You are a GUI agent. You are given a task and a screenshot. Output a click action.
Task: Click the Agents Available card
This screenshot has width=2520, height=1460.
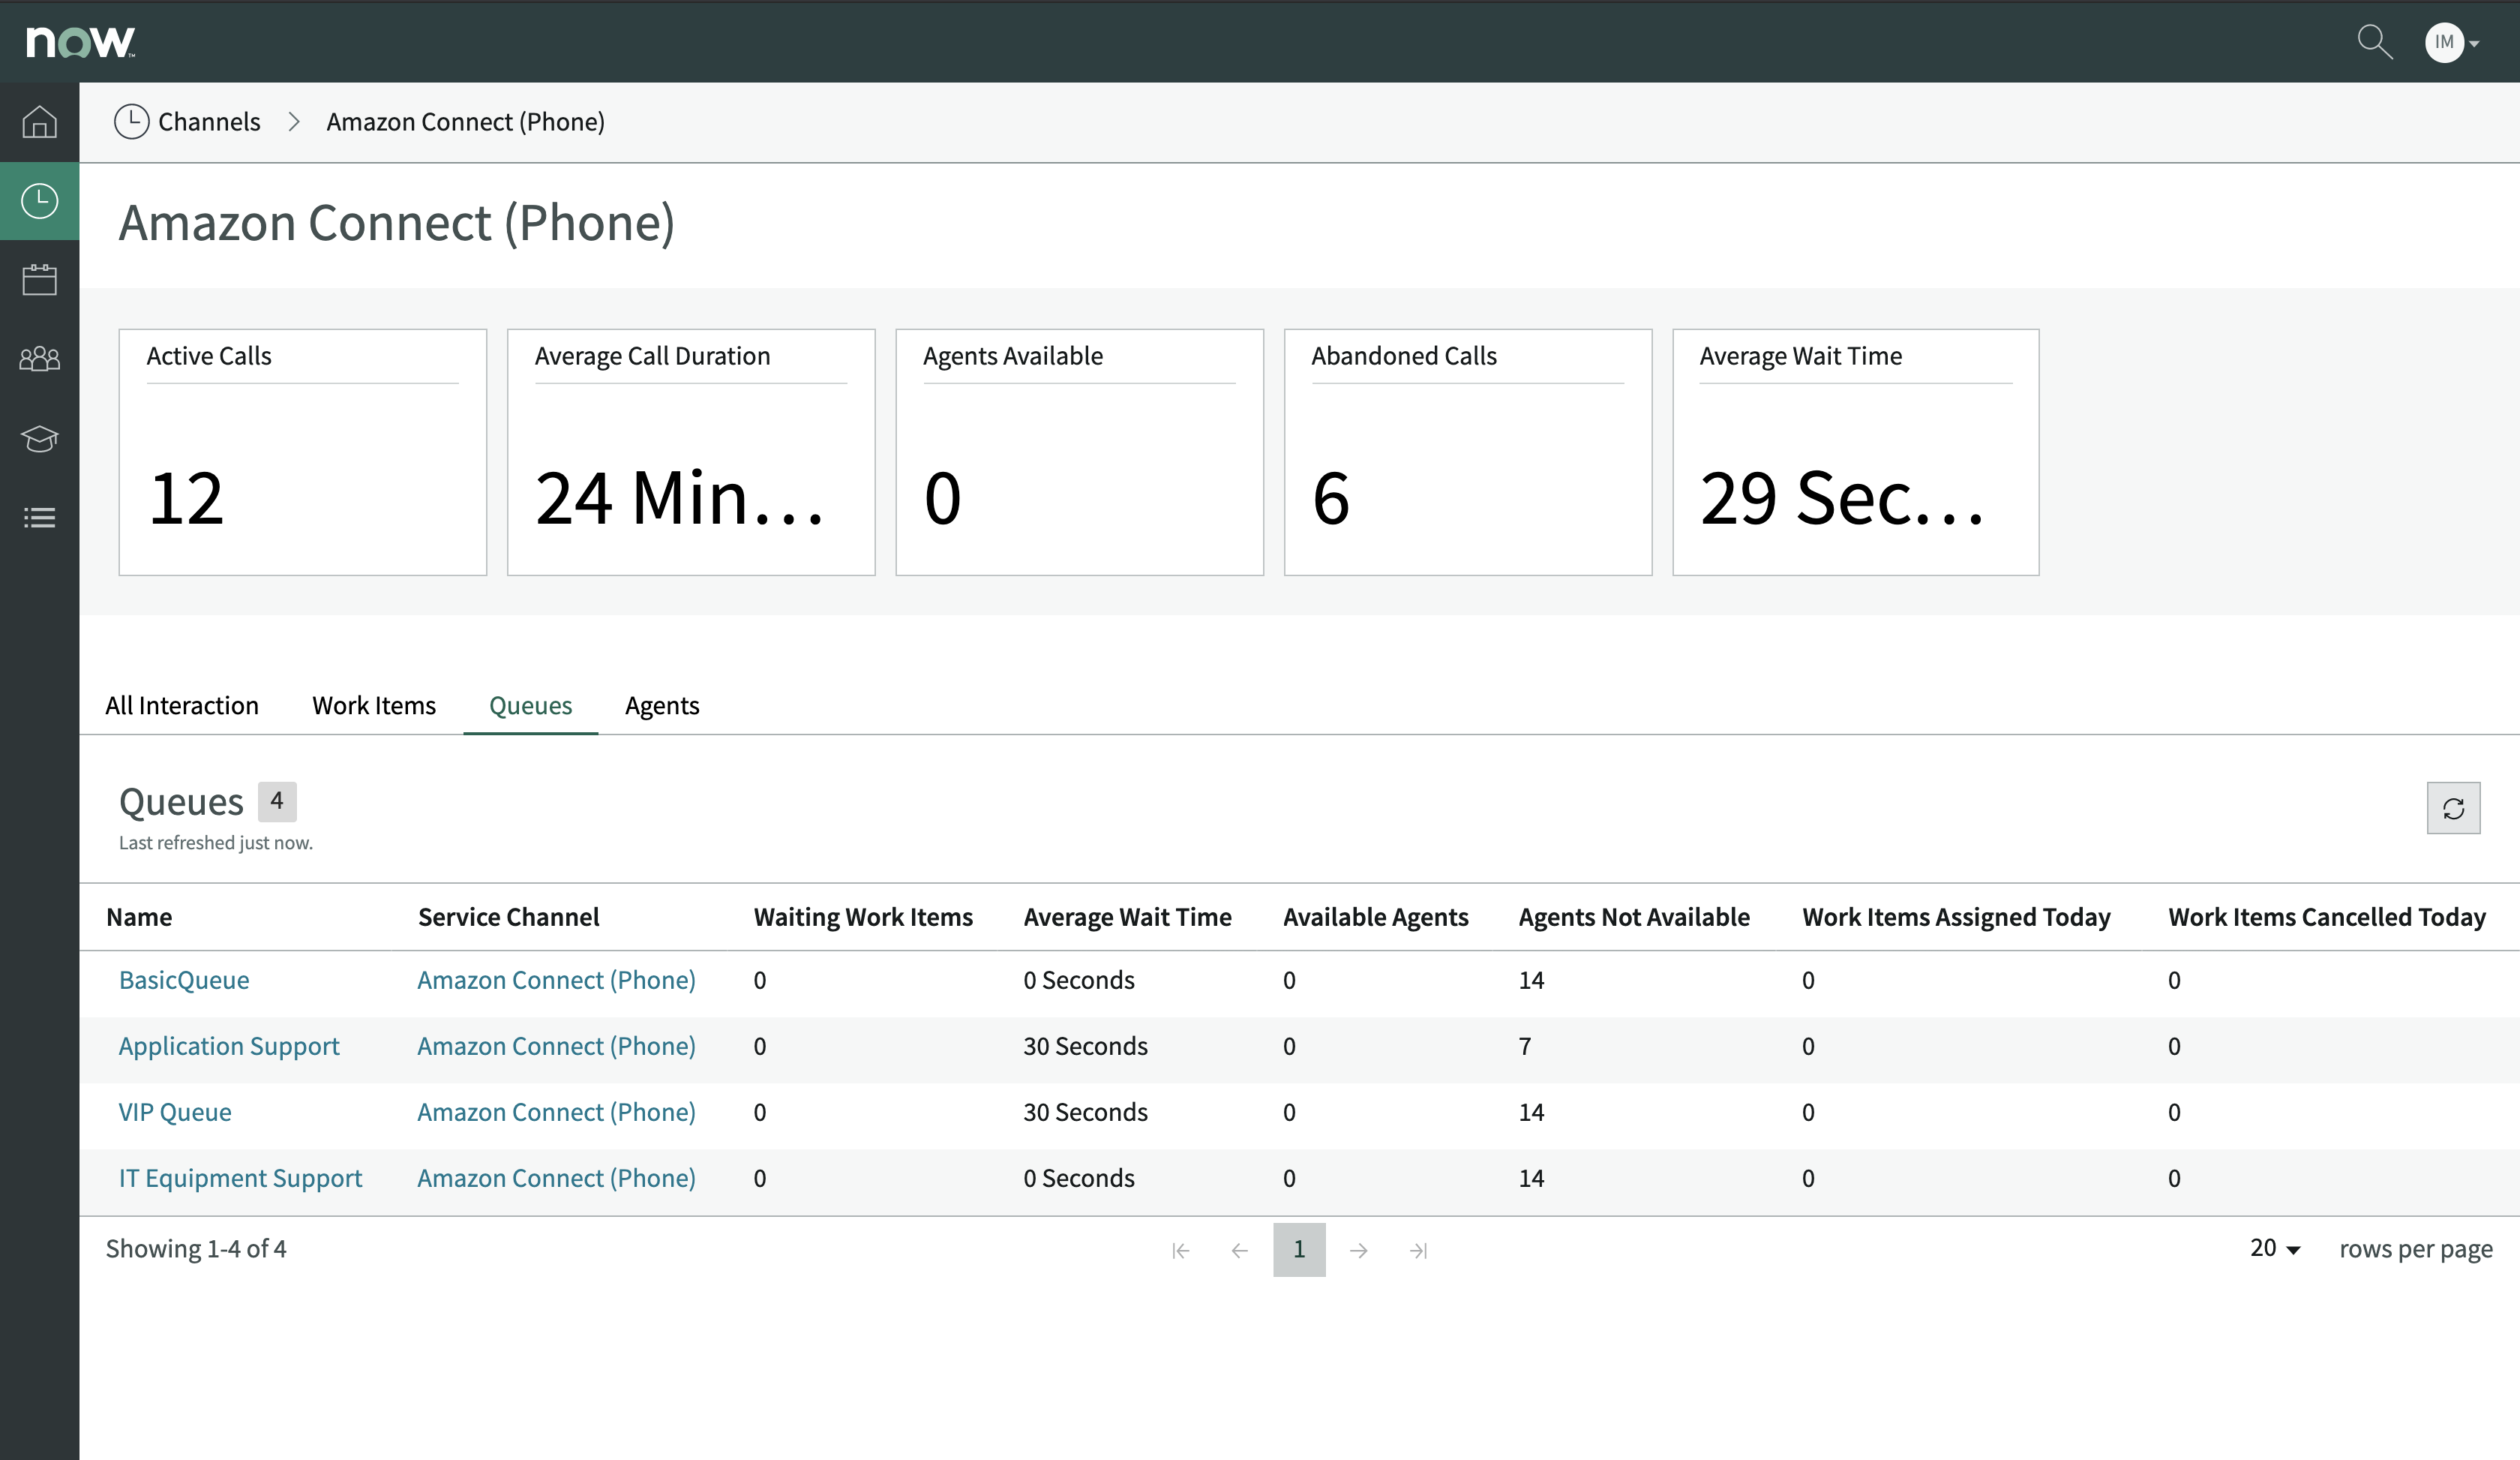(1079, 452)
